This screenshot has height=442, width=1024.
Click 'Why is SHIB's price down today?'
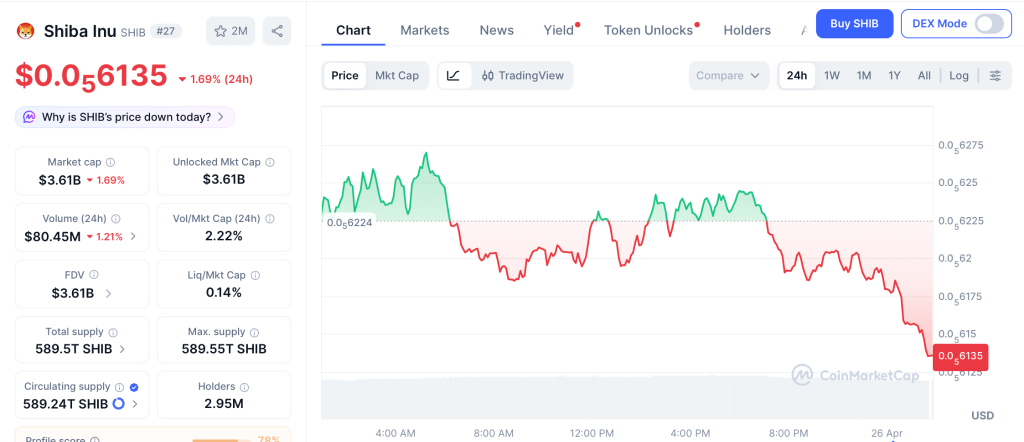pos(125,117)
